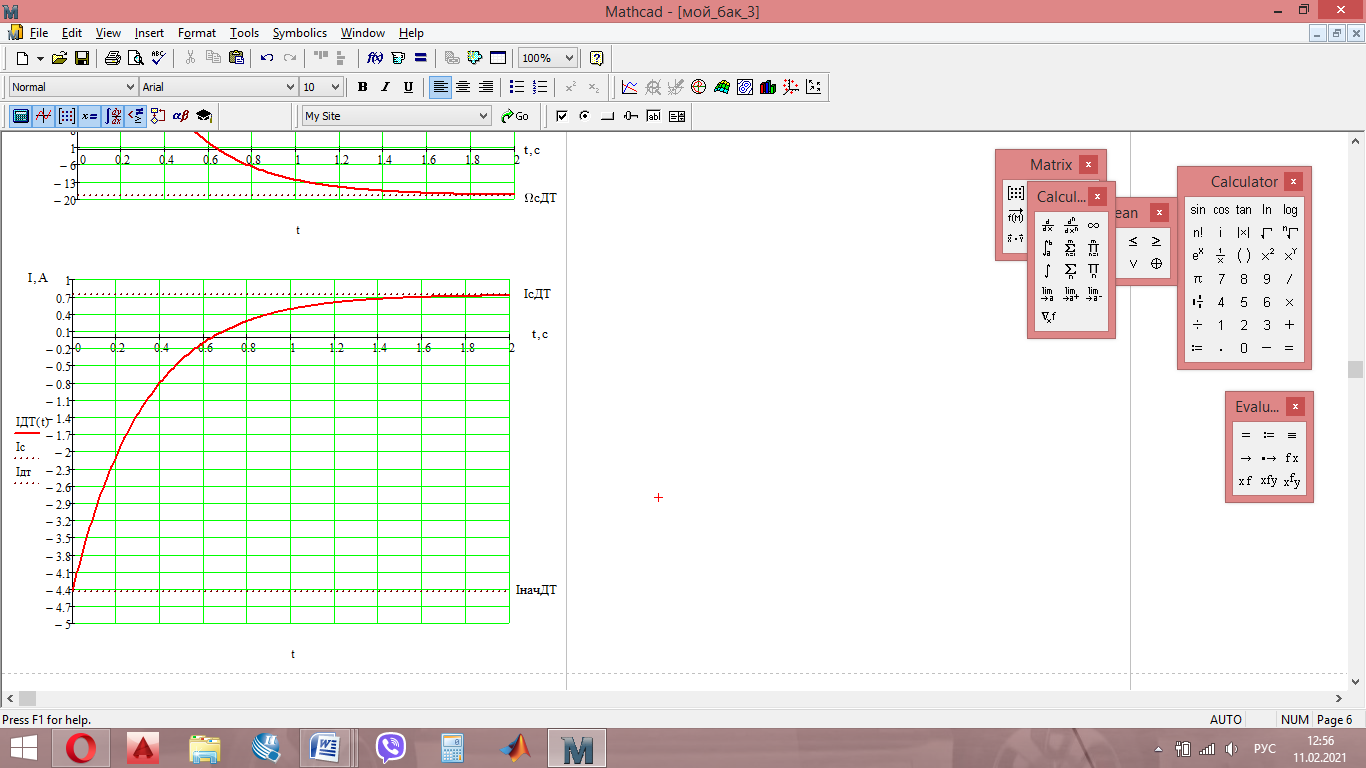Open Greek symbols toolbar

(x=181, y=116)
